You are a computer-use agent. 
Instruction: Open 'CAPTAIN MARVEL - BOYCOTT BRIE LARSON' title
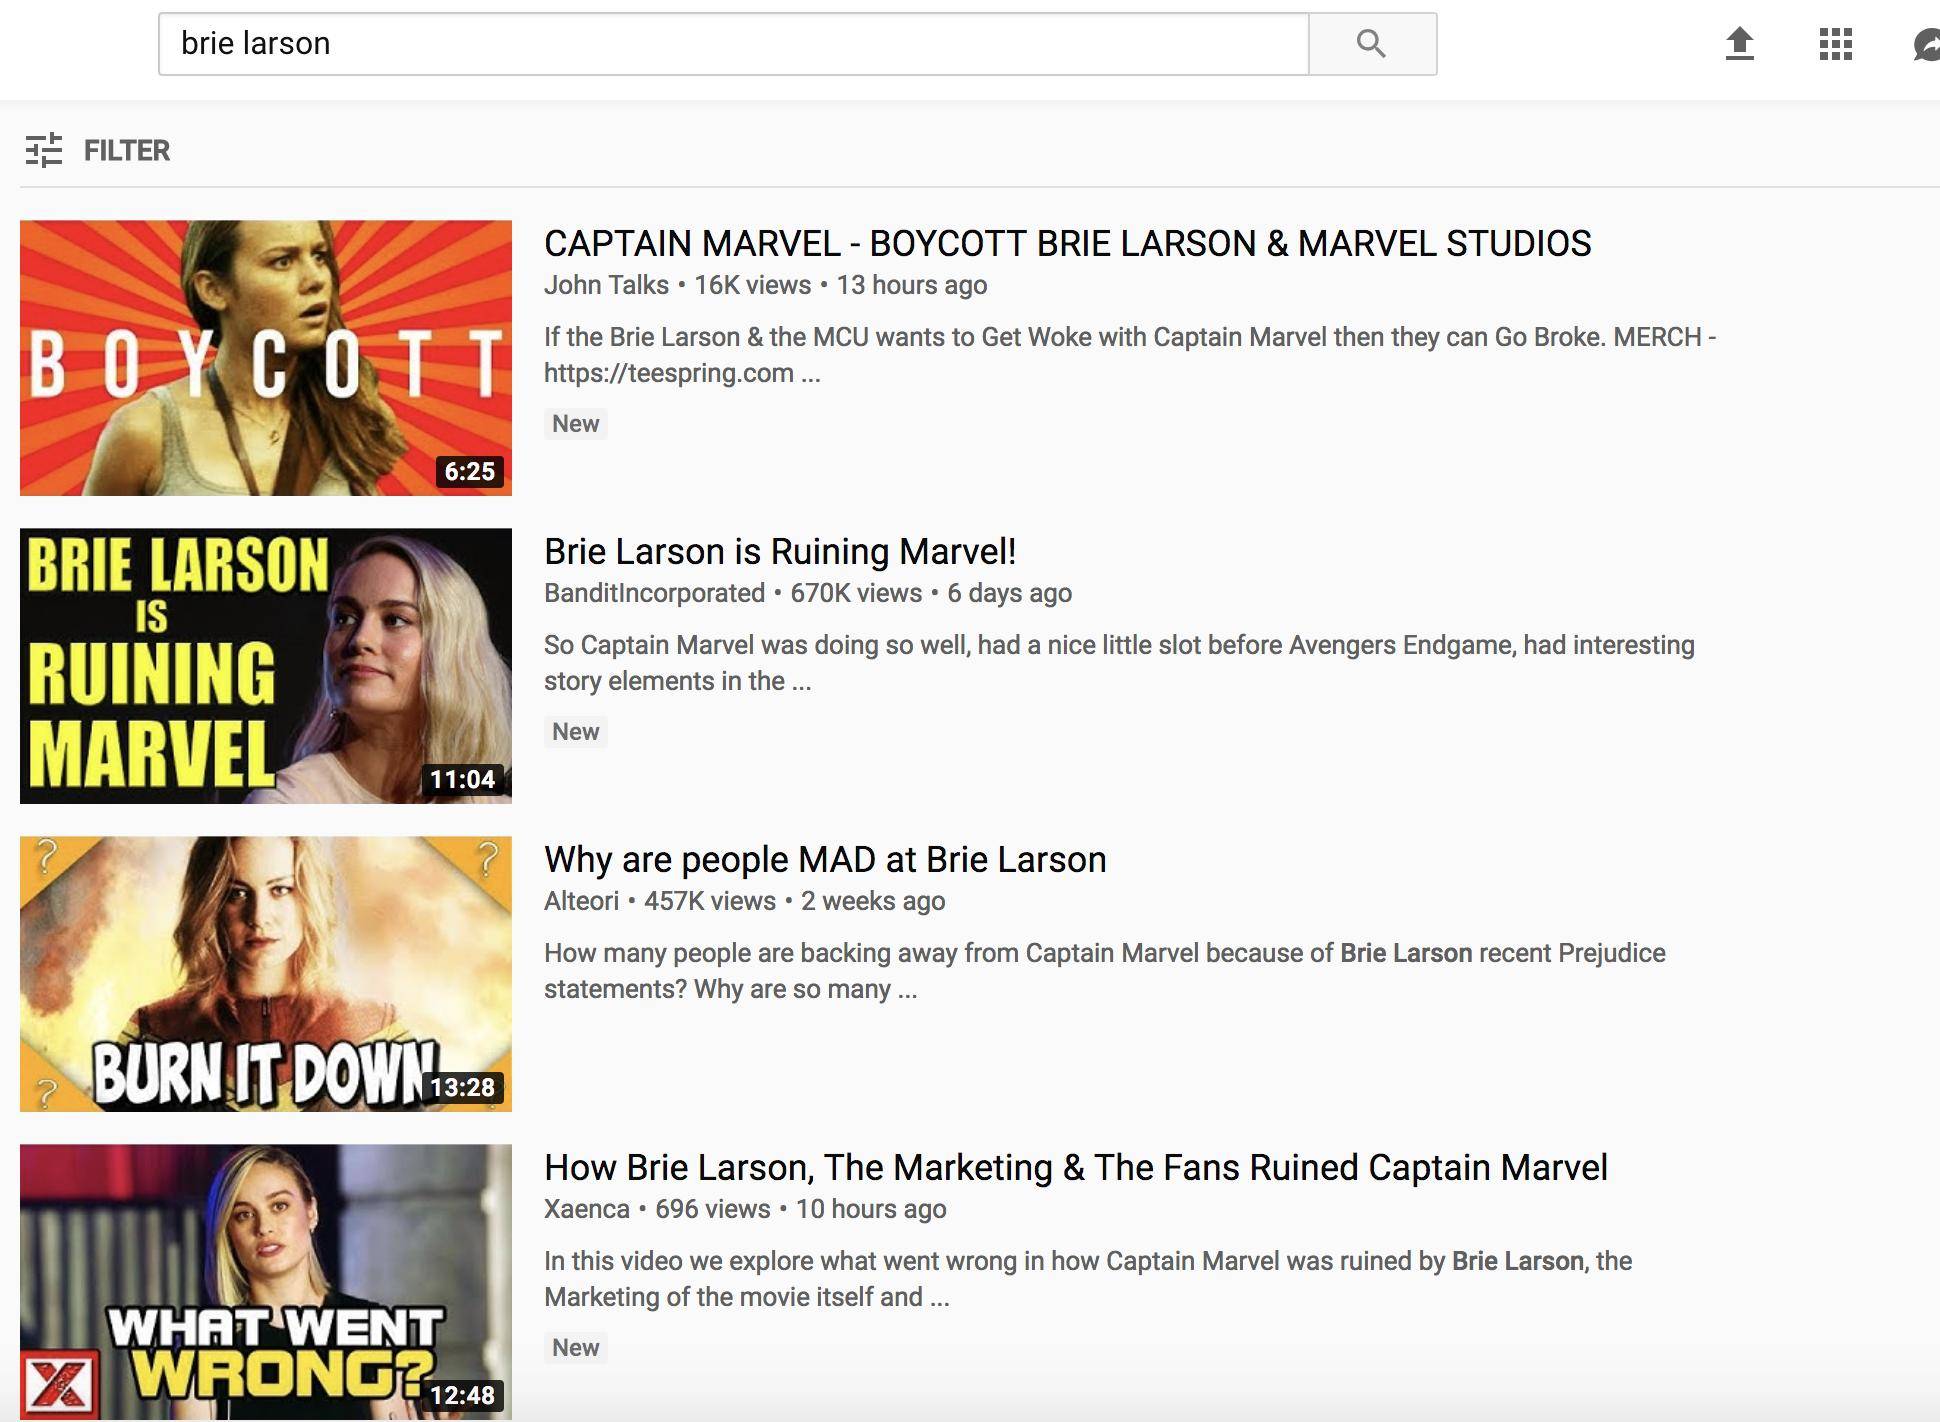pos(1067,243)
